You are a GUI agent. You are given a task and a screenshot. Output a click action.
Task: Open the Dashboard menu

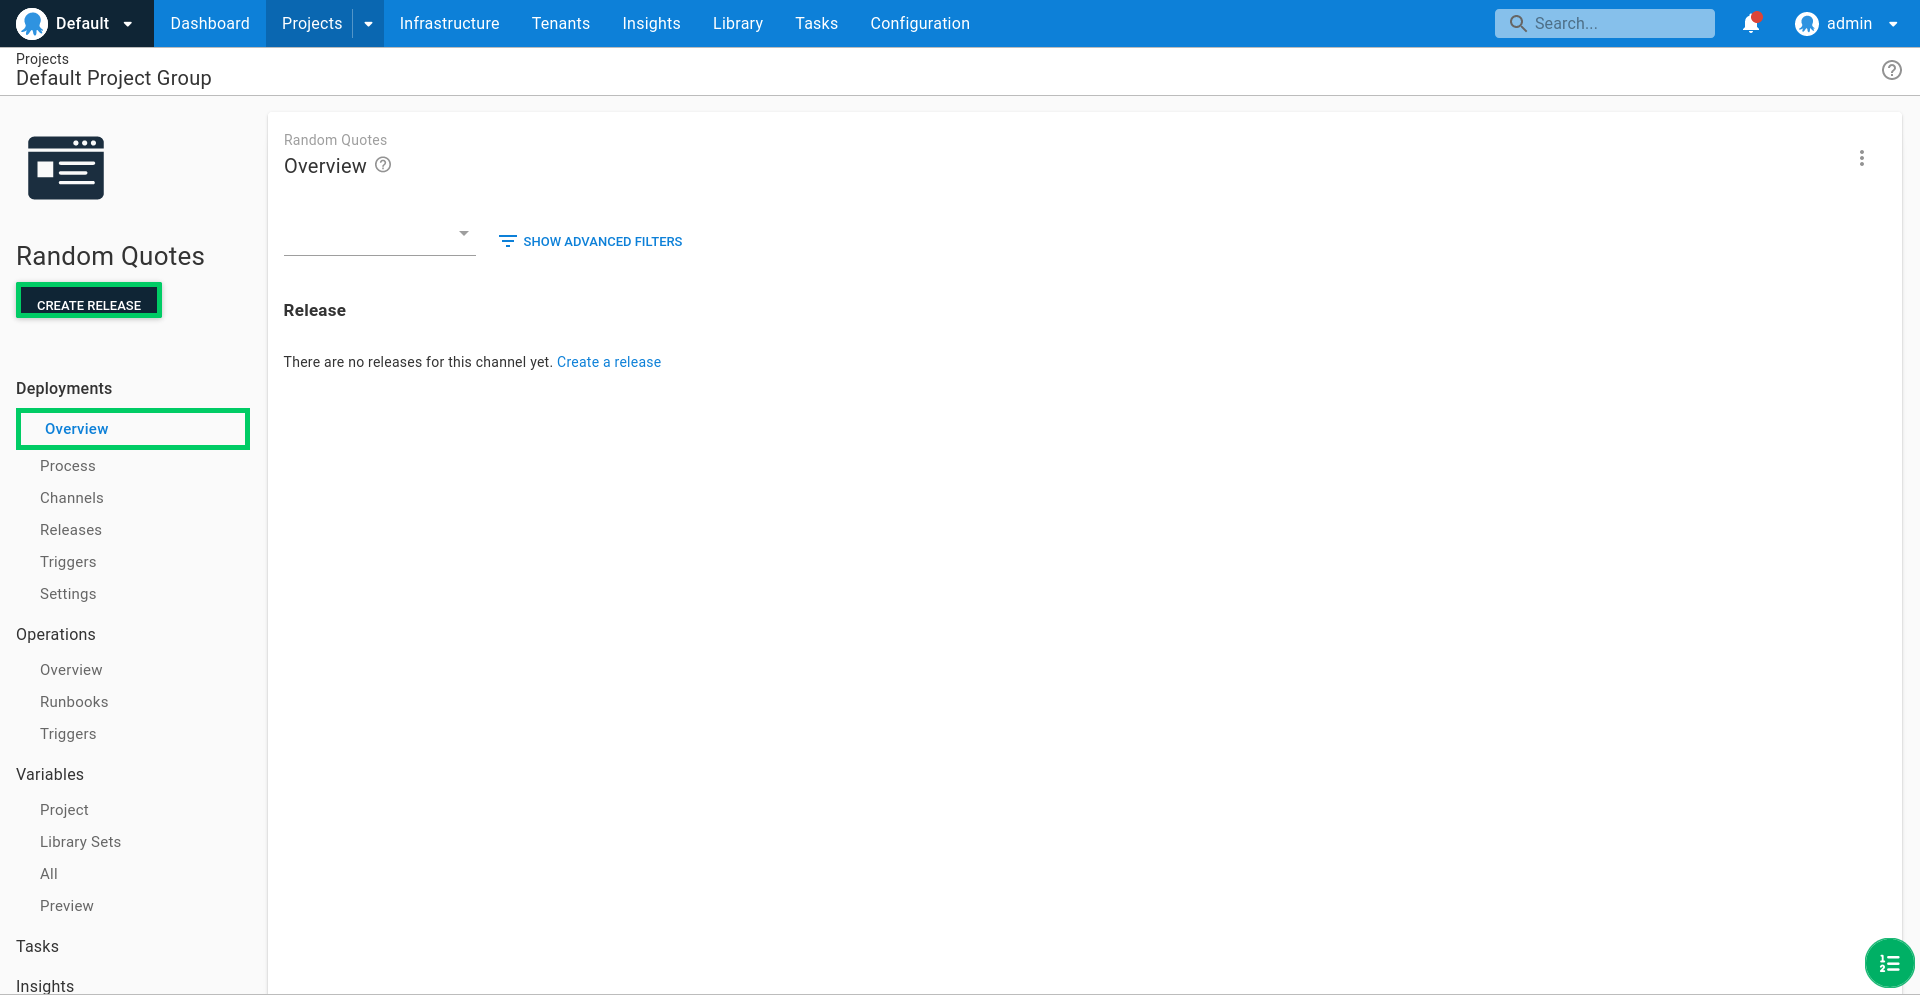pos(210,23)
